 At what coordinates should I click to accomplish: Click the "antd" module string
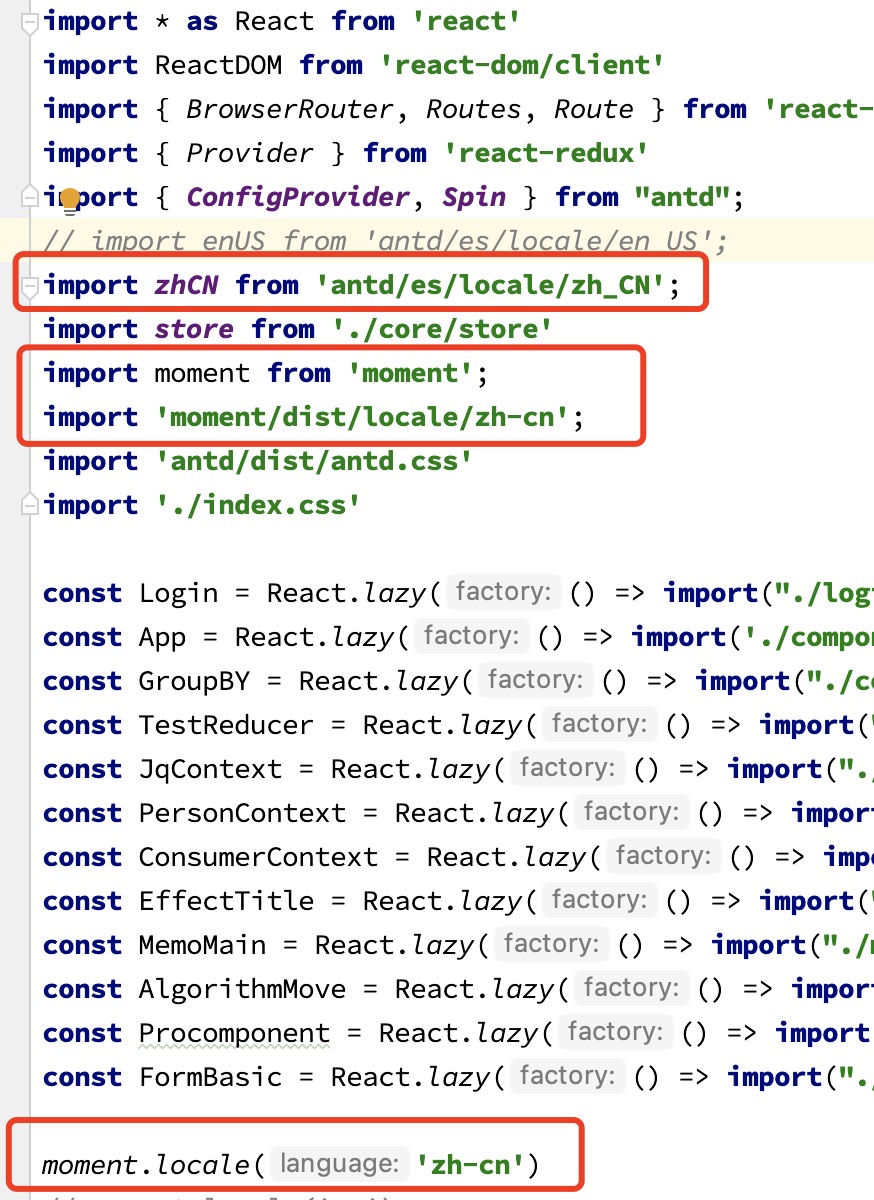click(x=683, y=197)
